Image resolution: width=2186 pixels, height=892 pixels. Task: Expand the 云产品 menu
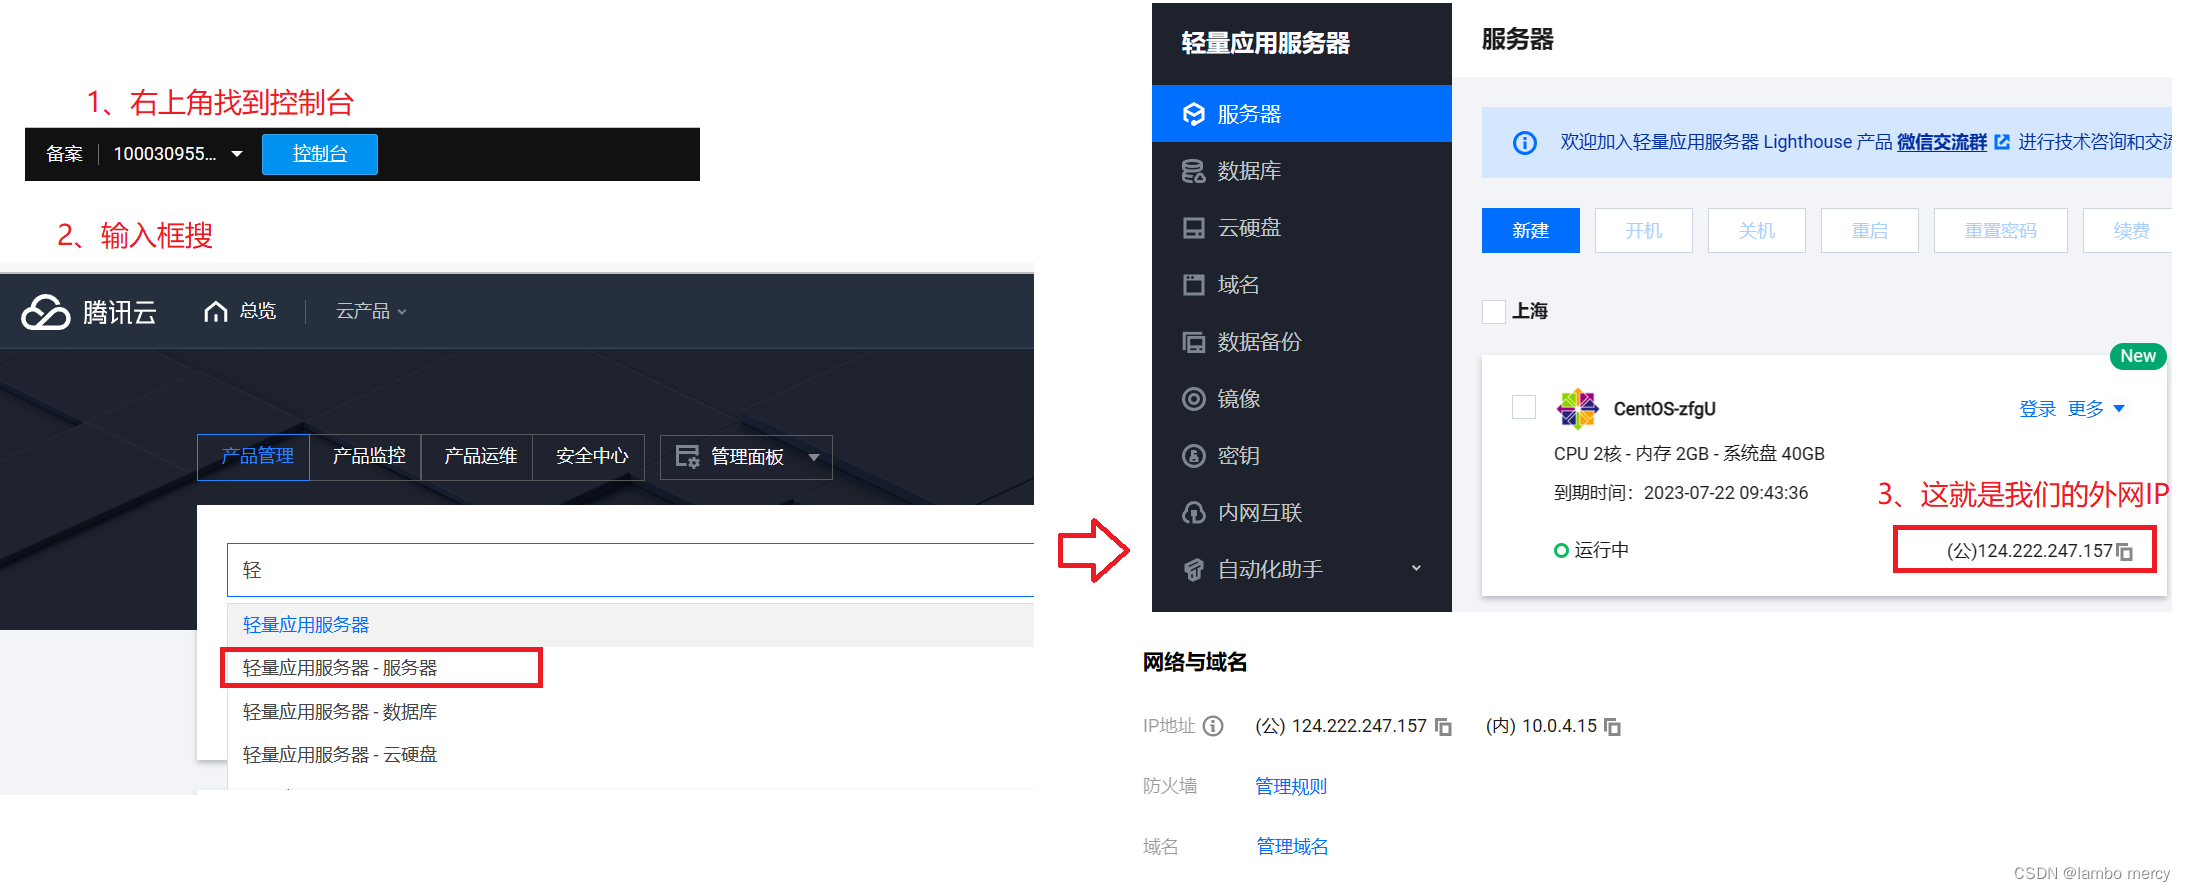tap(371, 312)
